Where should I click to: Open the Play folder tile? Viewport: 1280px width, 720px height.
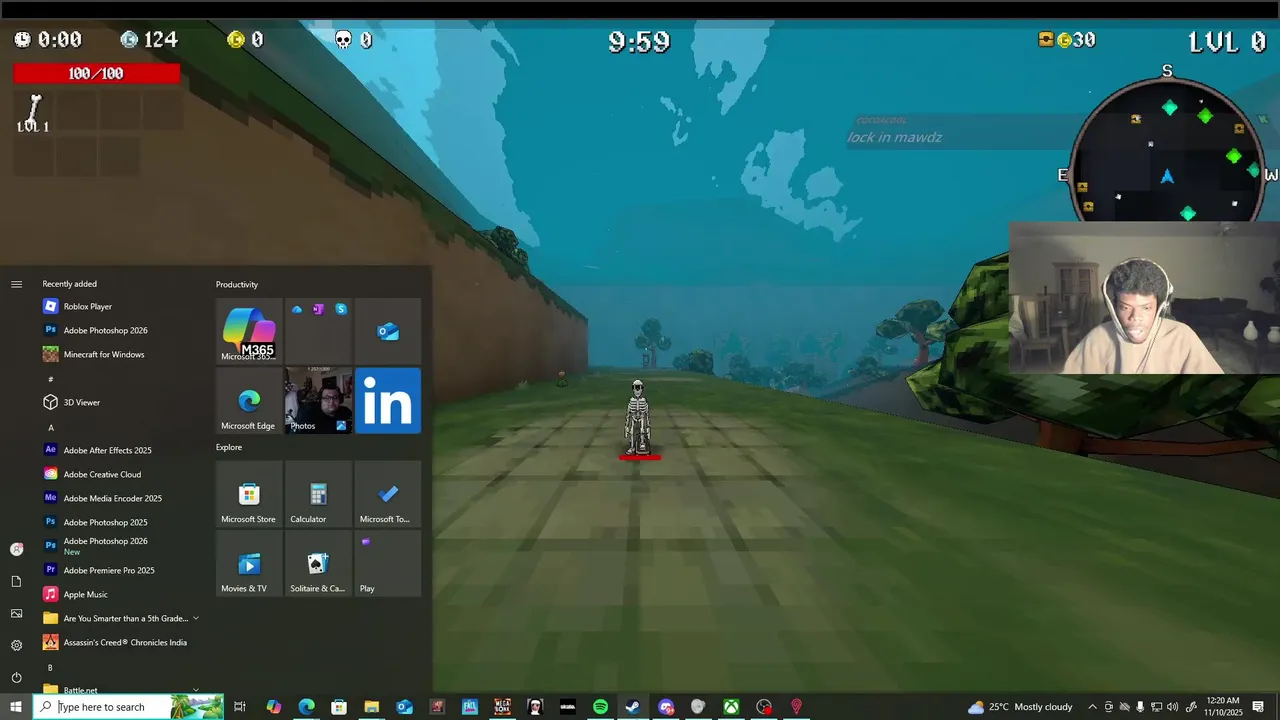coord(388,564)
